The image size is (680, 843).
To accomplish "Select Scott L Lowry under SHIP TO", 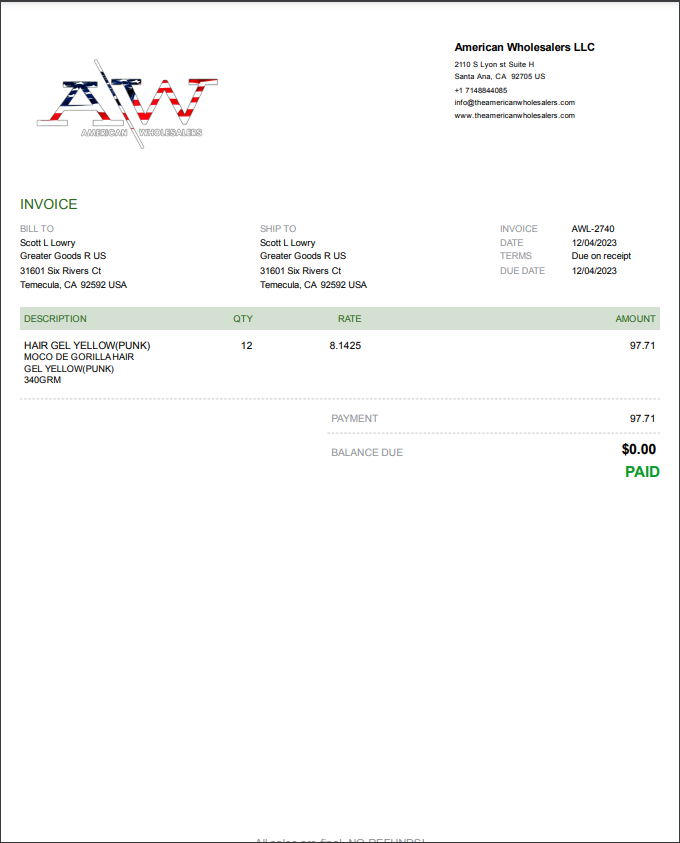I will click(288, 242).
